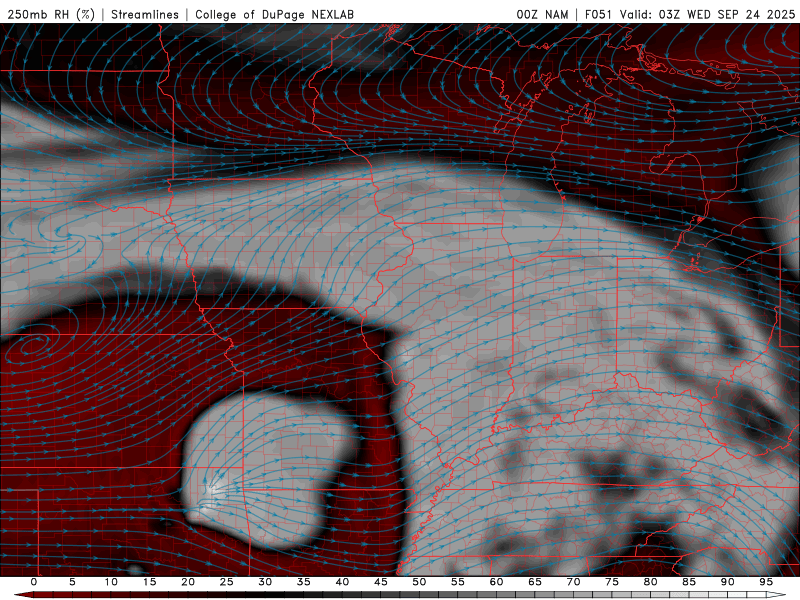
Task: Click the colorbar tick label '90'
Action: pyautogui.click(x=727, y=582)
